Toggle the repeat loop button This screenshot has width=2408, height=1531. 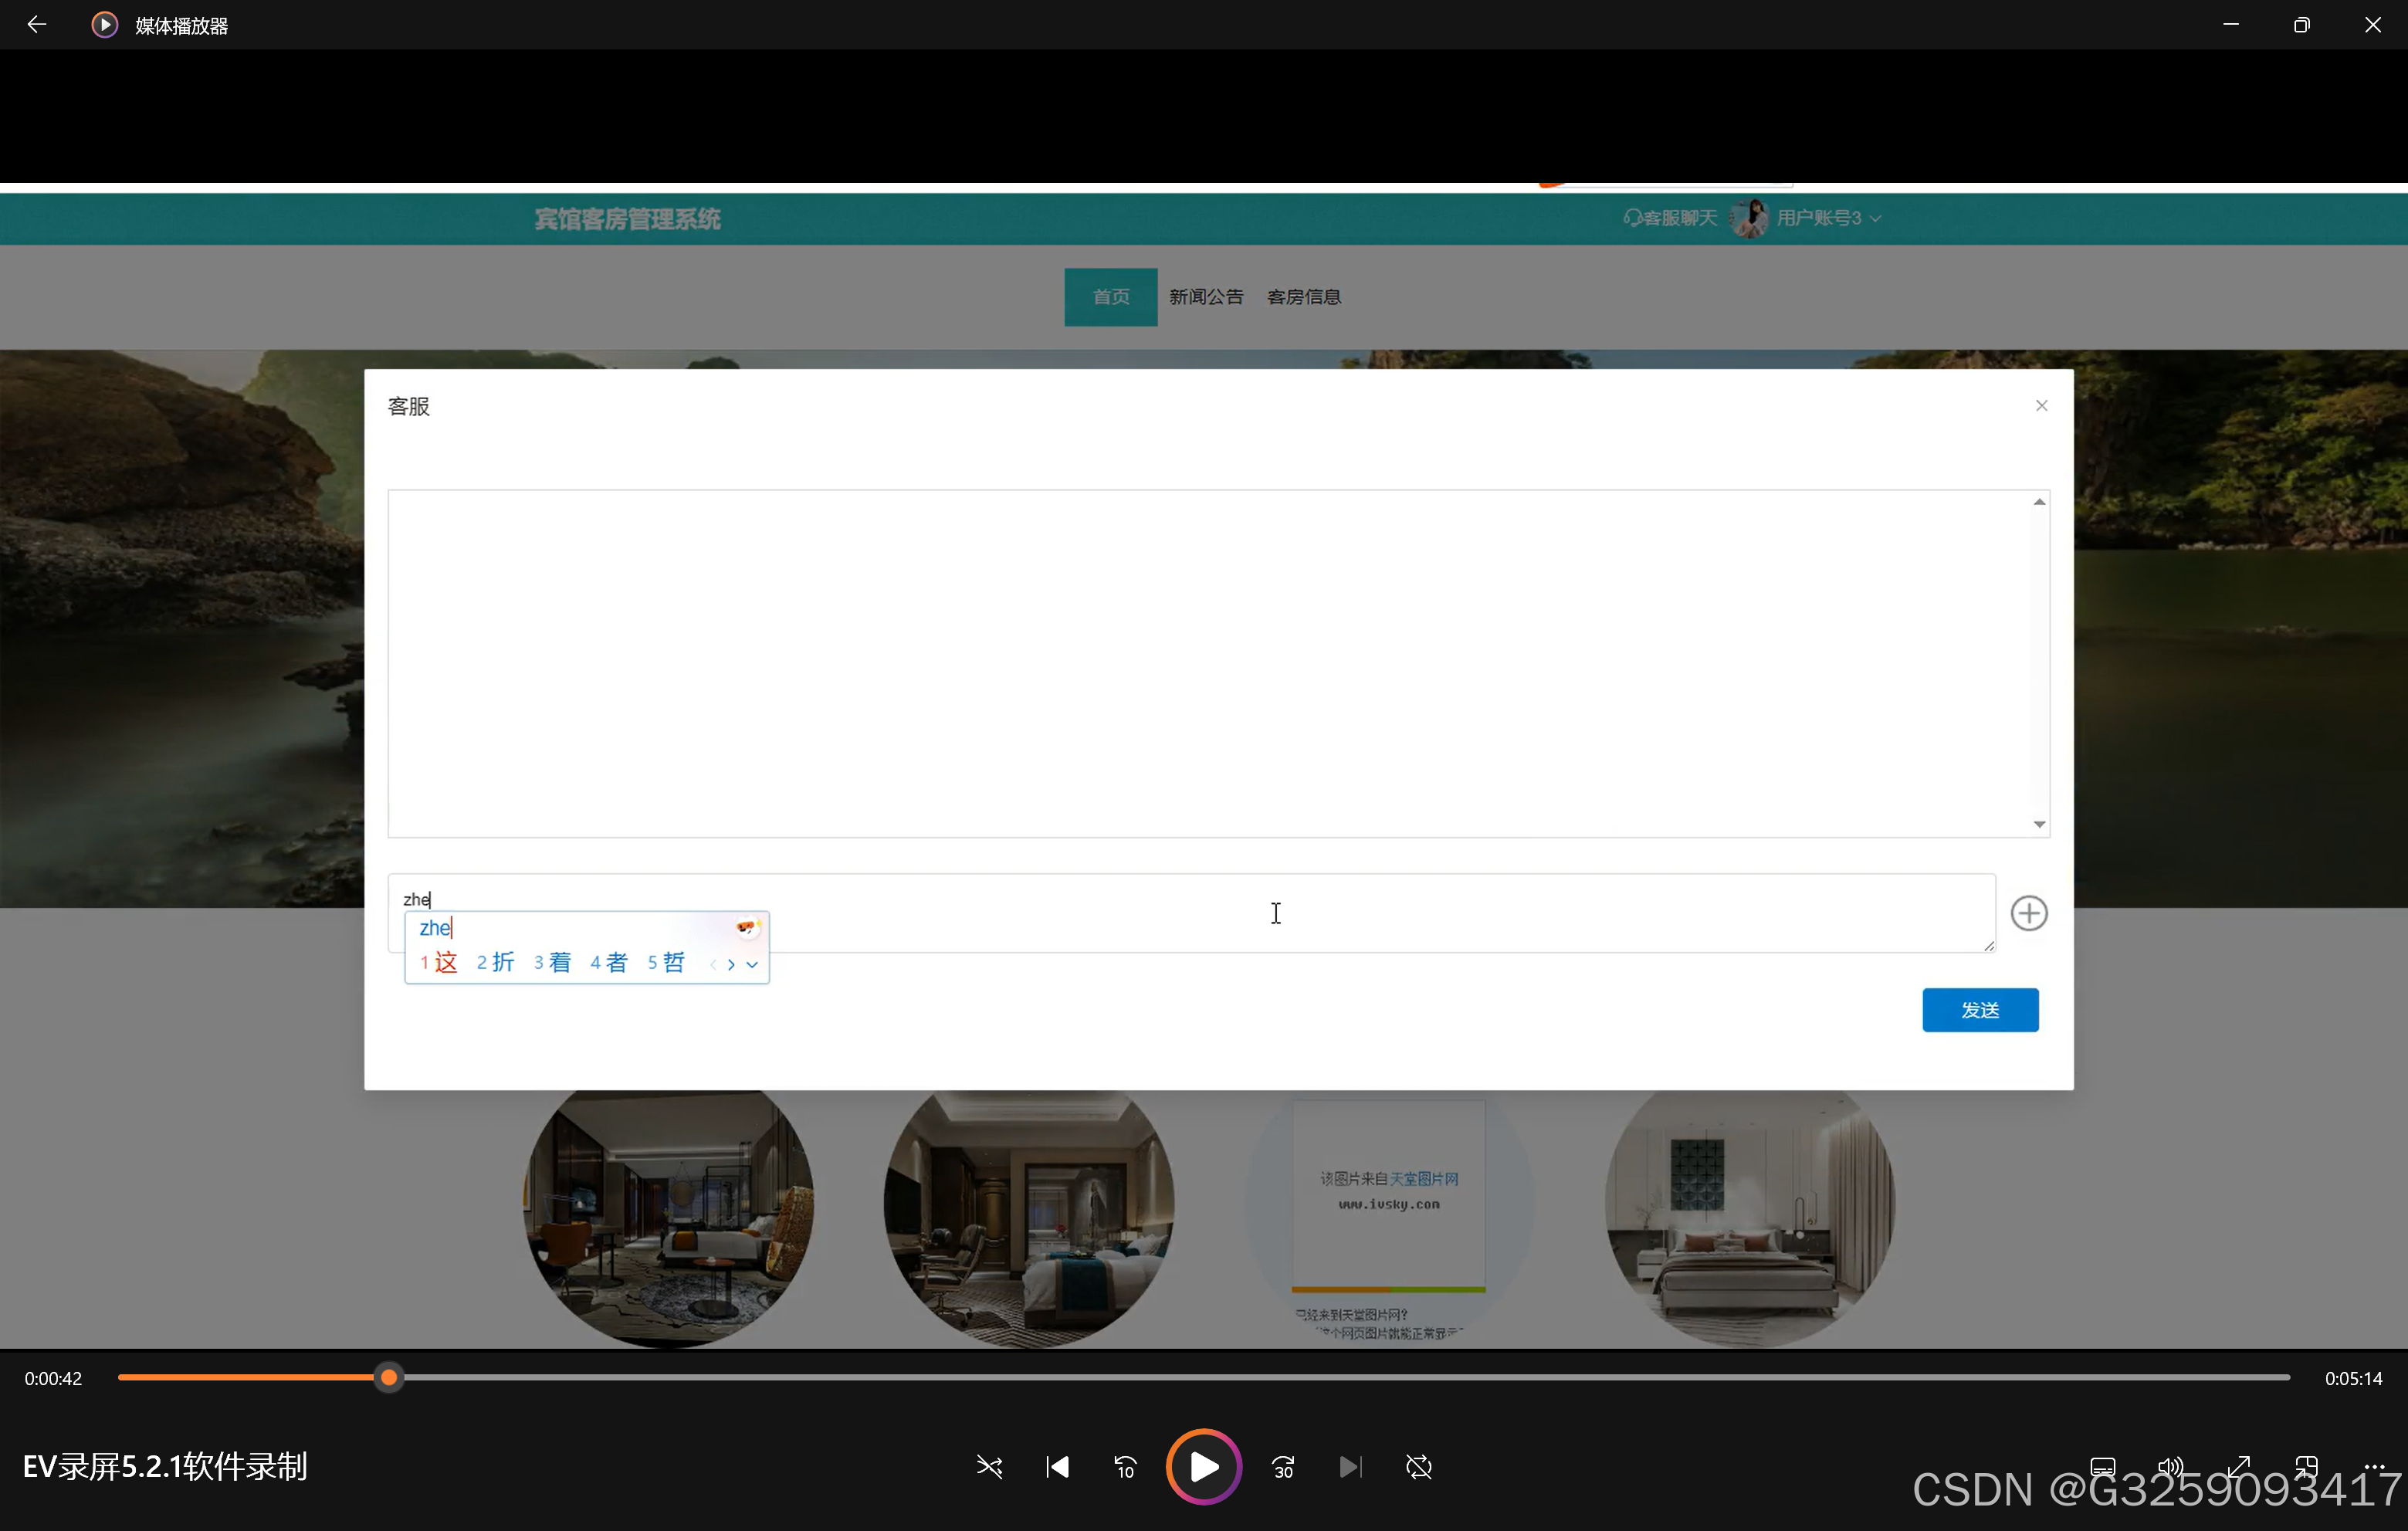pos(1418,1466)
